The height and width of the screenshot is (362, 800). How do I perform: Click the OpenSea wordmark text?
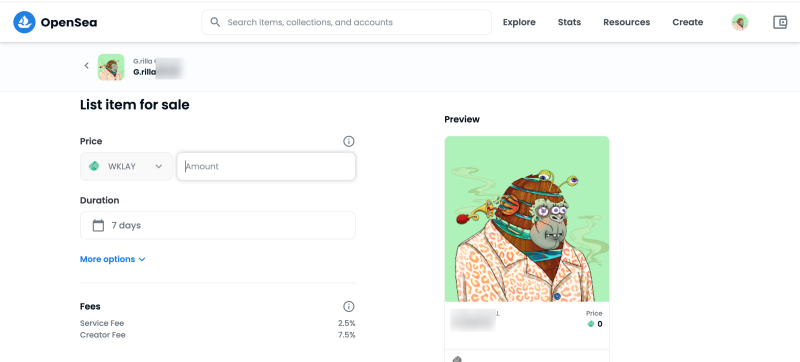(x=69, y=22)
